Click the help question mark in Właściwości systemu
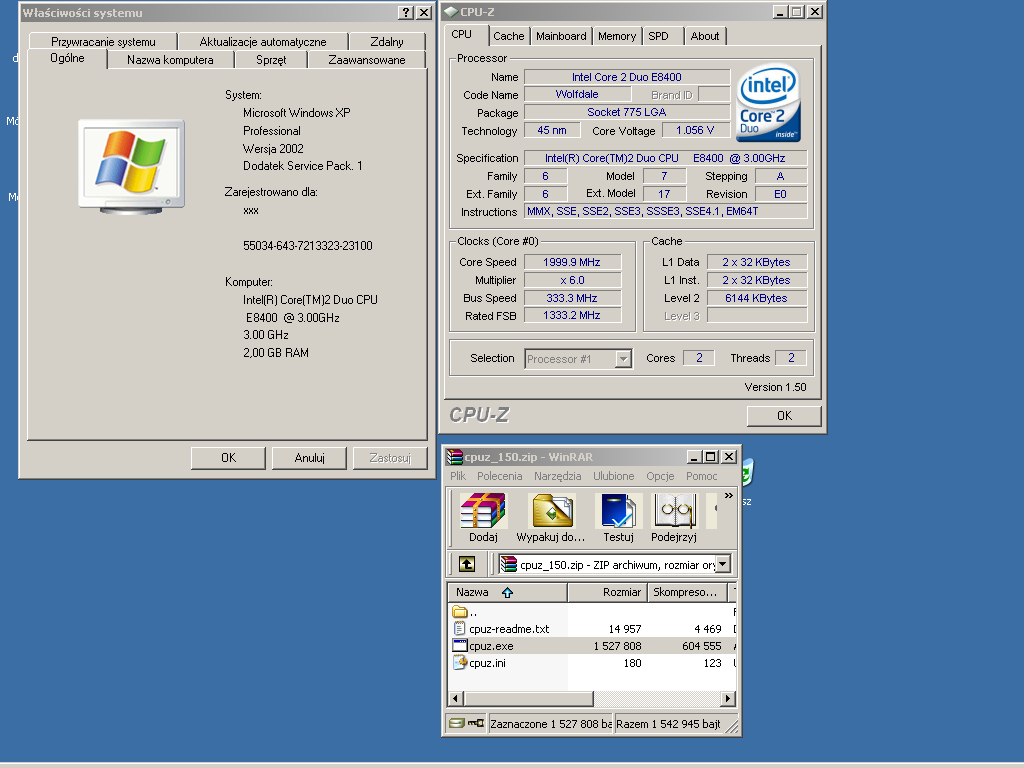The width and height of the screenshot is (1024, 768). coord(406,12)
